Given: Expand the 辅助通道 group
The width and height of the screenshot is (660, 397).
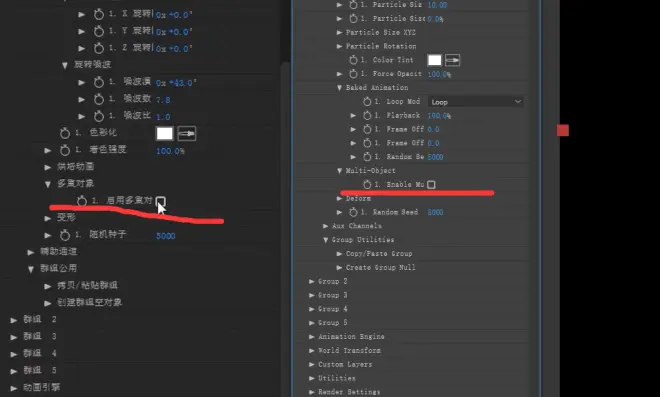Looking at the screenshot, I should [31, 252].
